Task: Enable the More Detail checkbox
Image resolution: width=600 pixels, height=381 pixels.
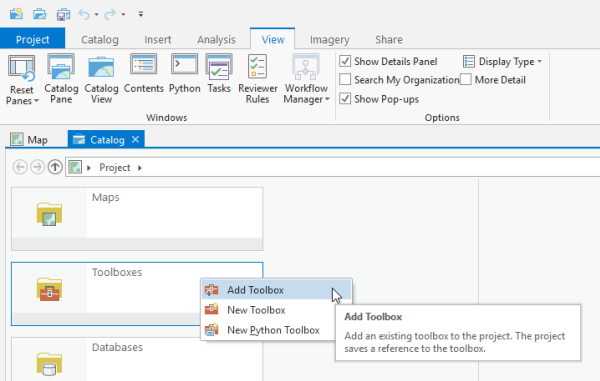Action: point(466,80)
